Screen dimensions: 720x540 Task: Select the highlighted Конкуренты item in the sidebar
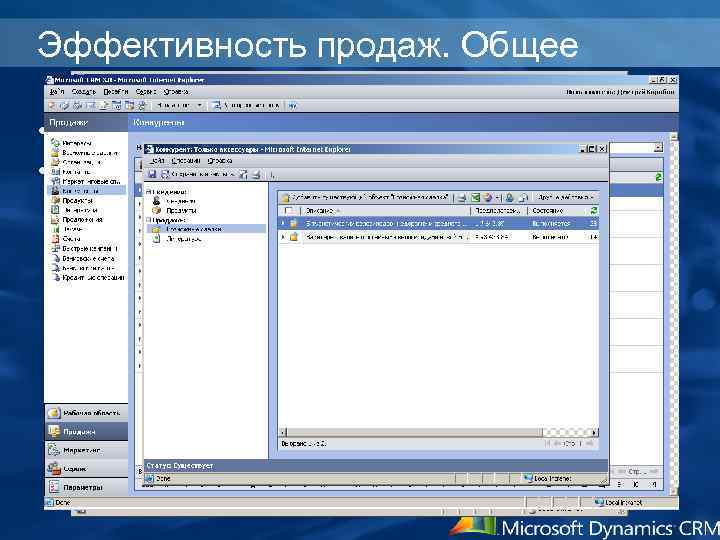coord(86,191)
